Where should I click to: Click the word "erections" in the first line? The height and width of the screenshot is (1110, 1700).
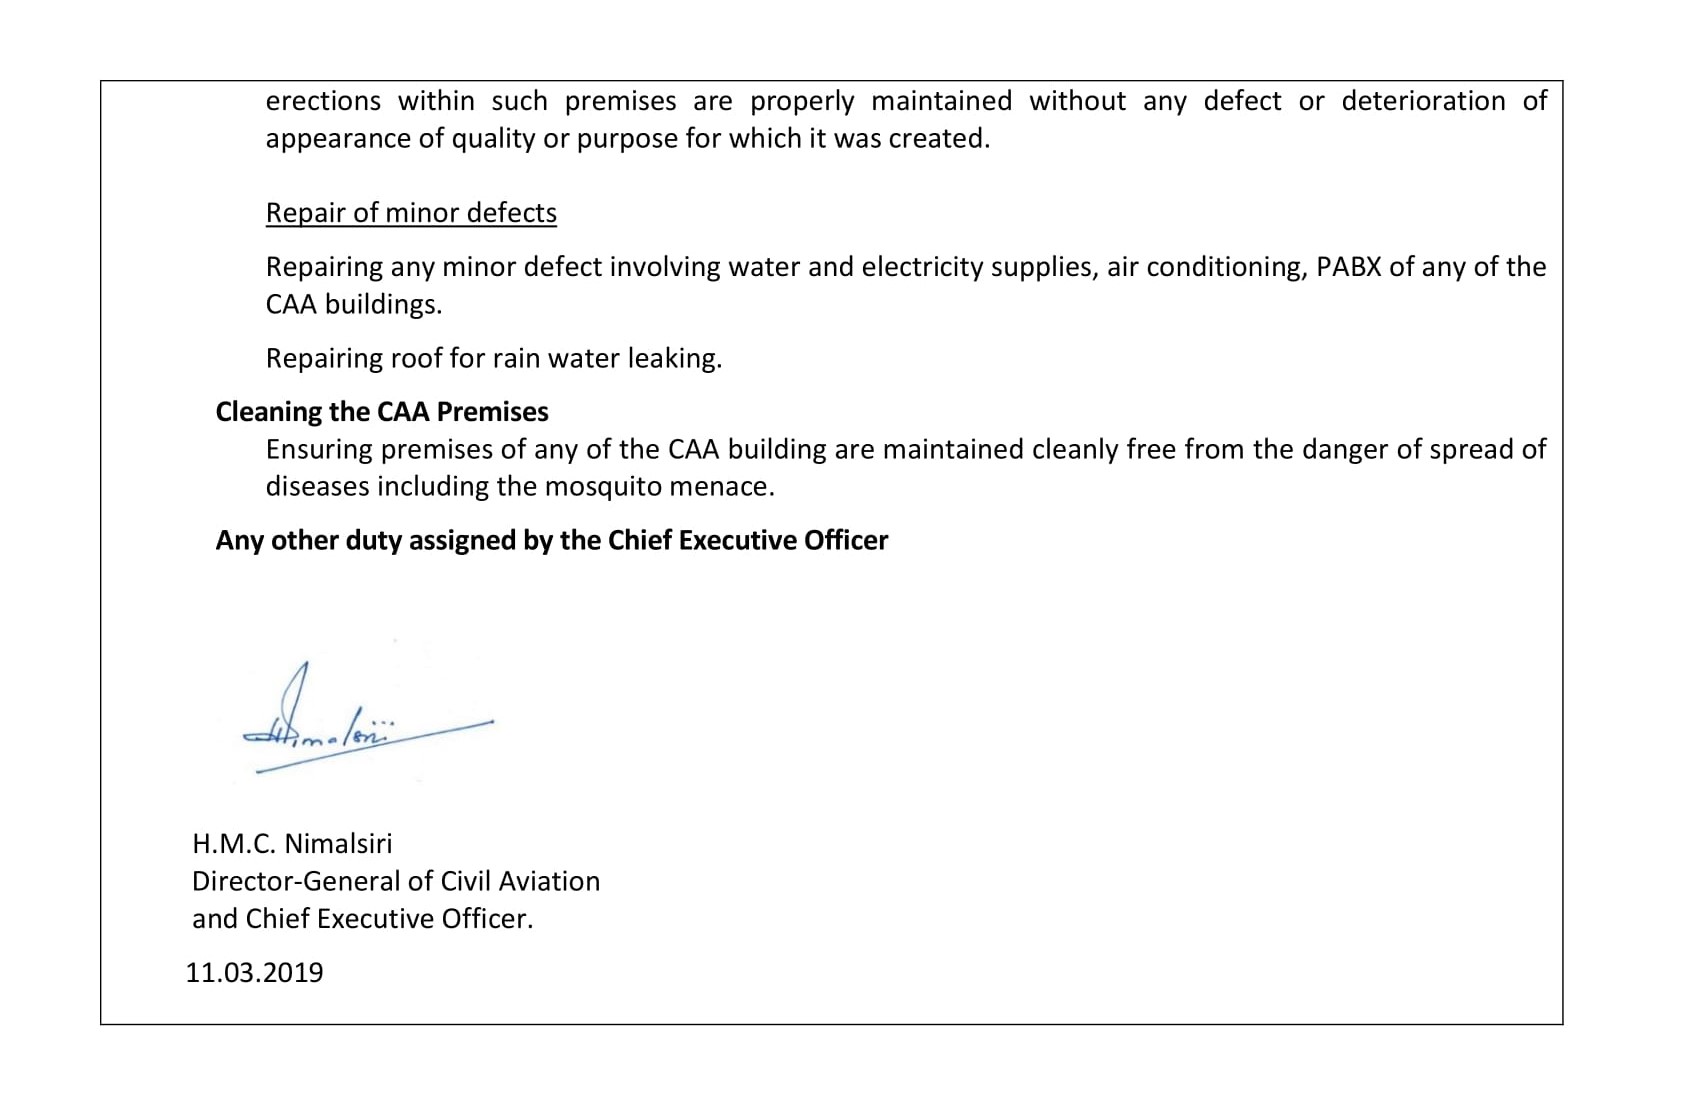(323, 101)
